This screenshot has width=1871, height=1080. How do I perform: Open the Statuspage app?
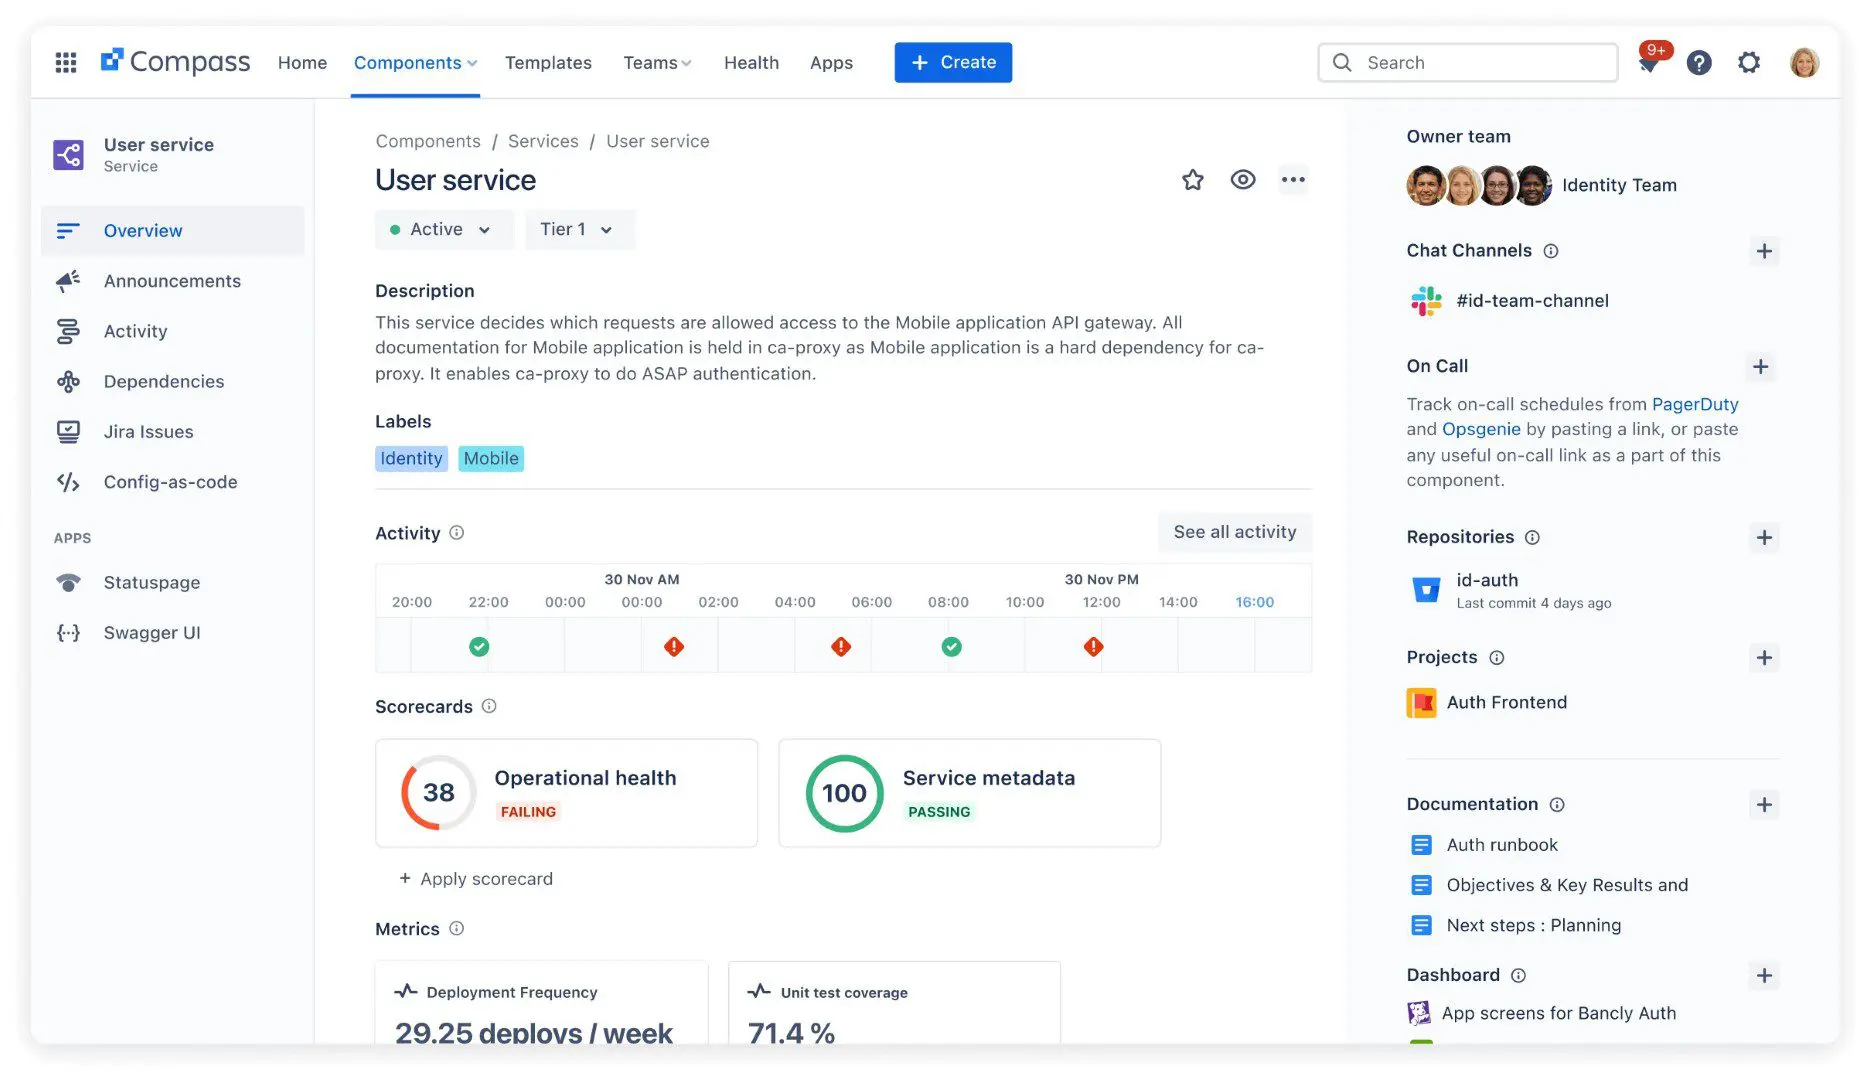[x=173, y=582]
